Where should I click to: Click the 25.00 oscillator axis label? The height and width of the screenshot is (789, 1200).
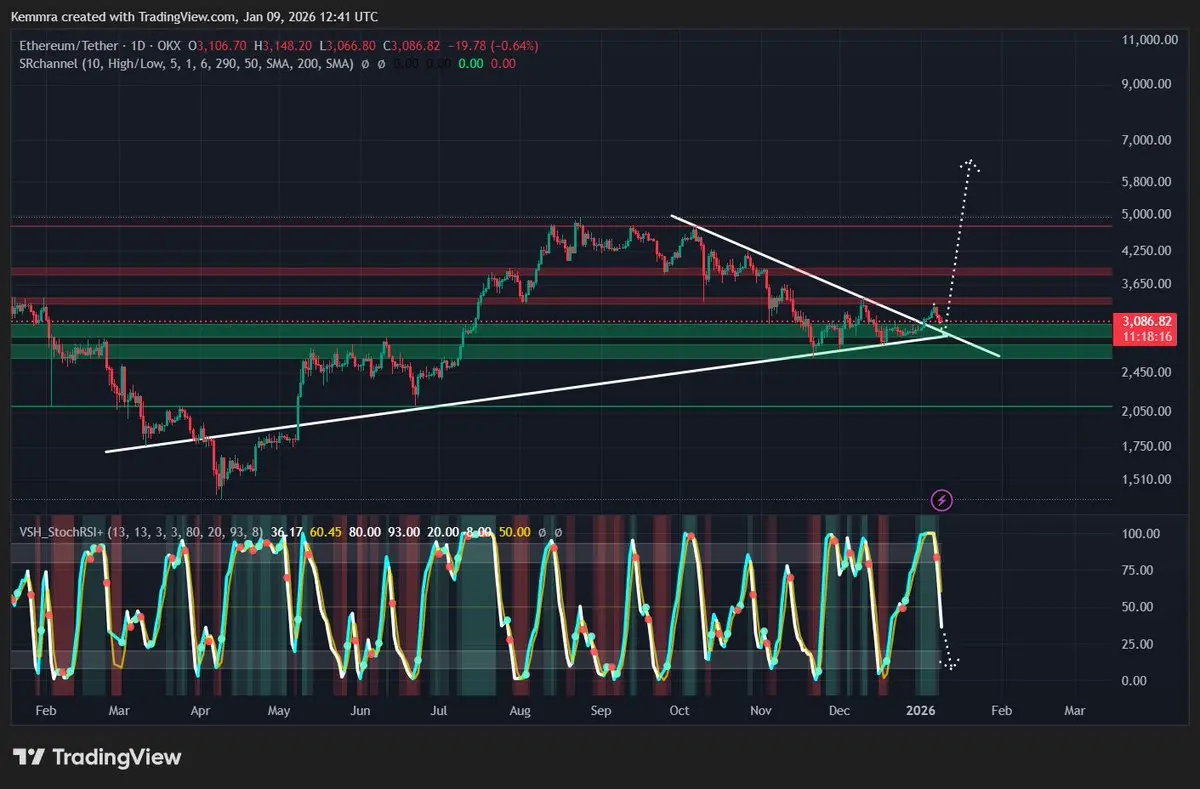[1140, 644]
